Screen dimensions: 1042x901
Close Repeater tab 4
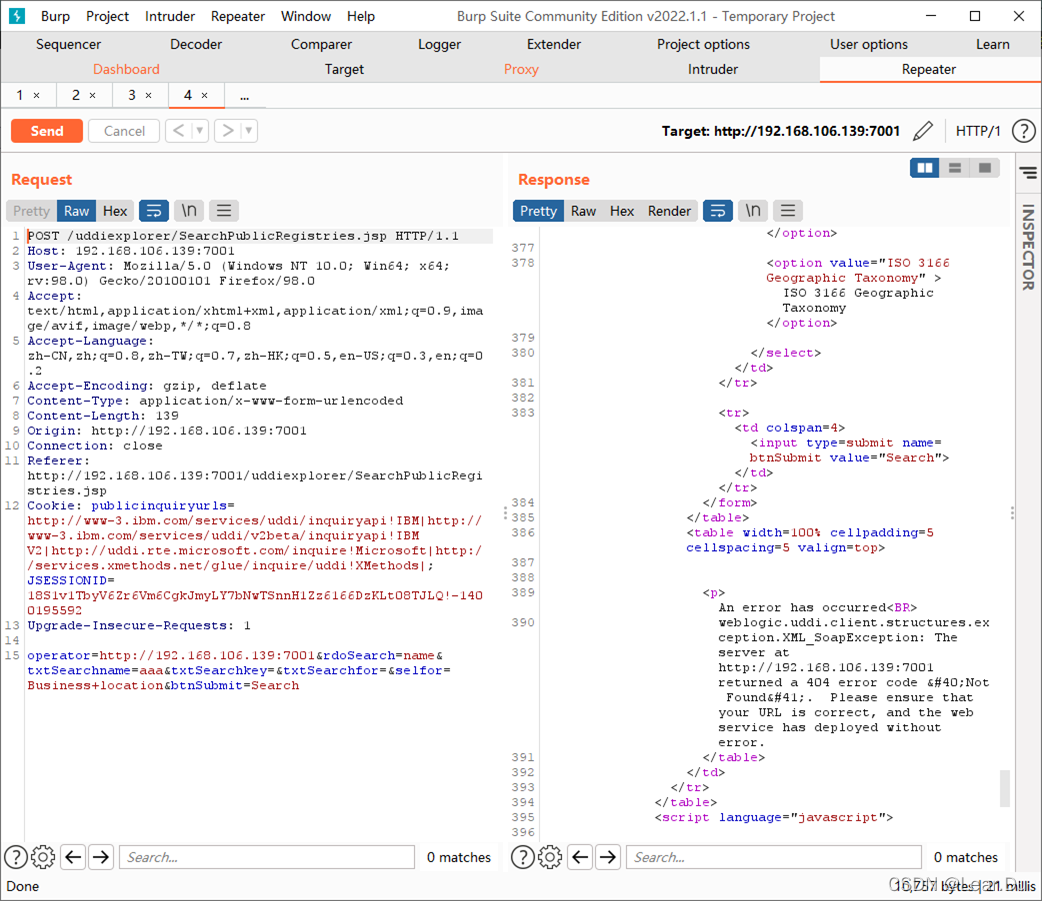(205, 96)
